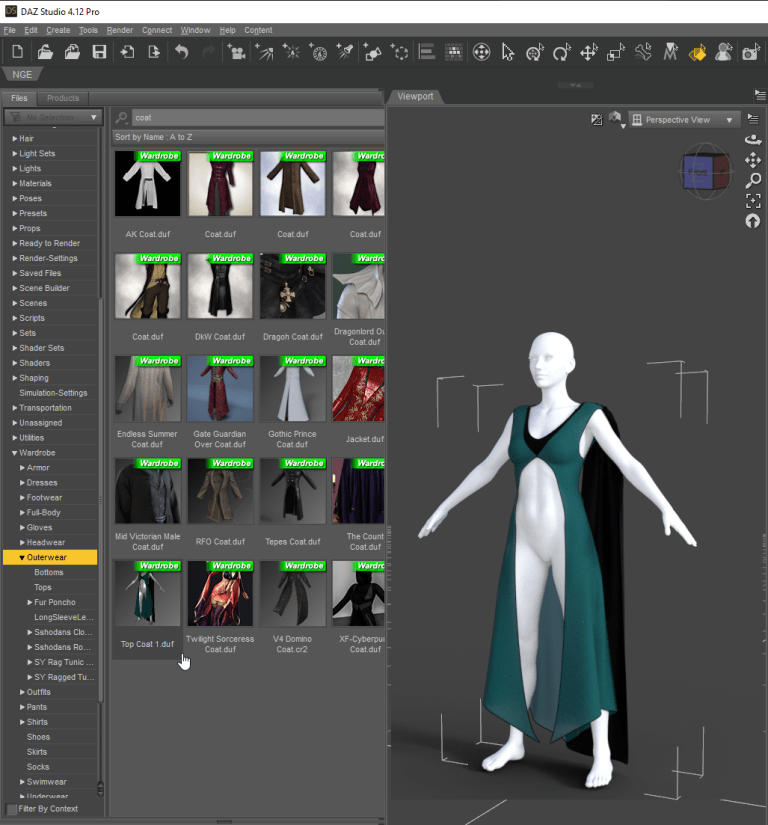Screen dimensions: 768x825
Task: Select V4 Domino Coat.cr2 thumbnail
Action: (x=292, y=593)
